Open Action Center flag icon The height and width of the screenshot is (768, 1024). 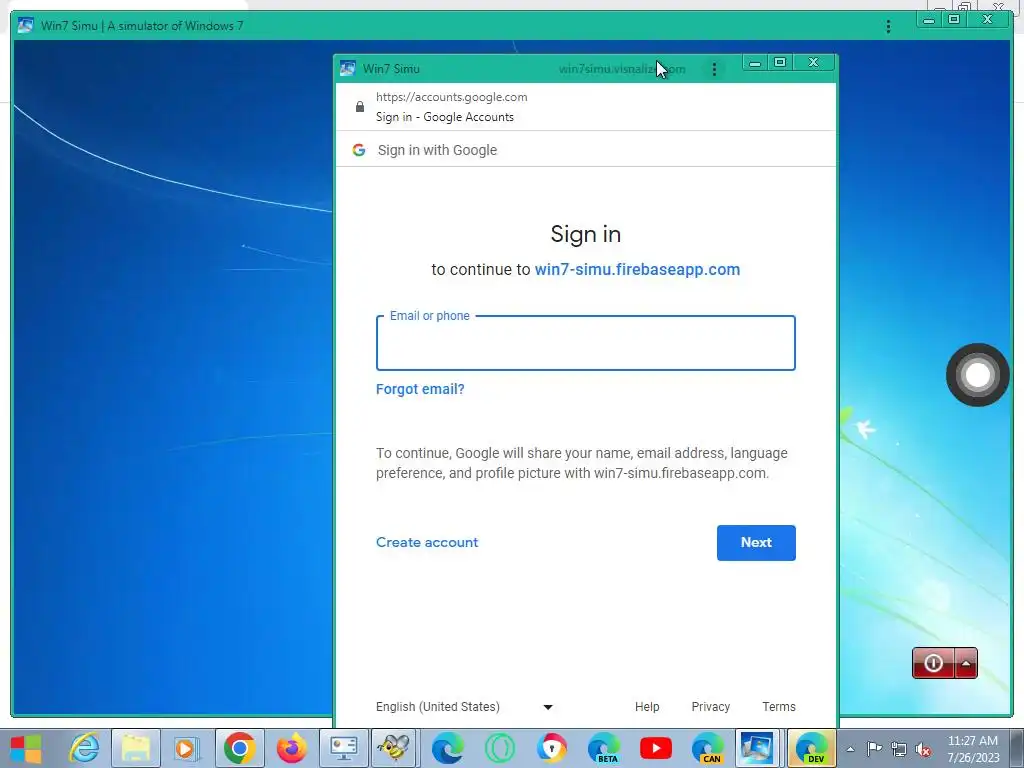tap(874, 749)
